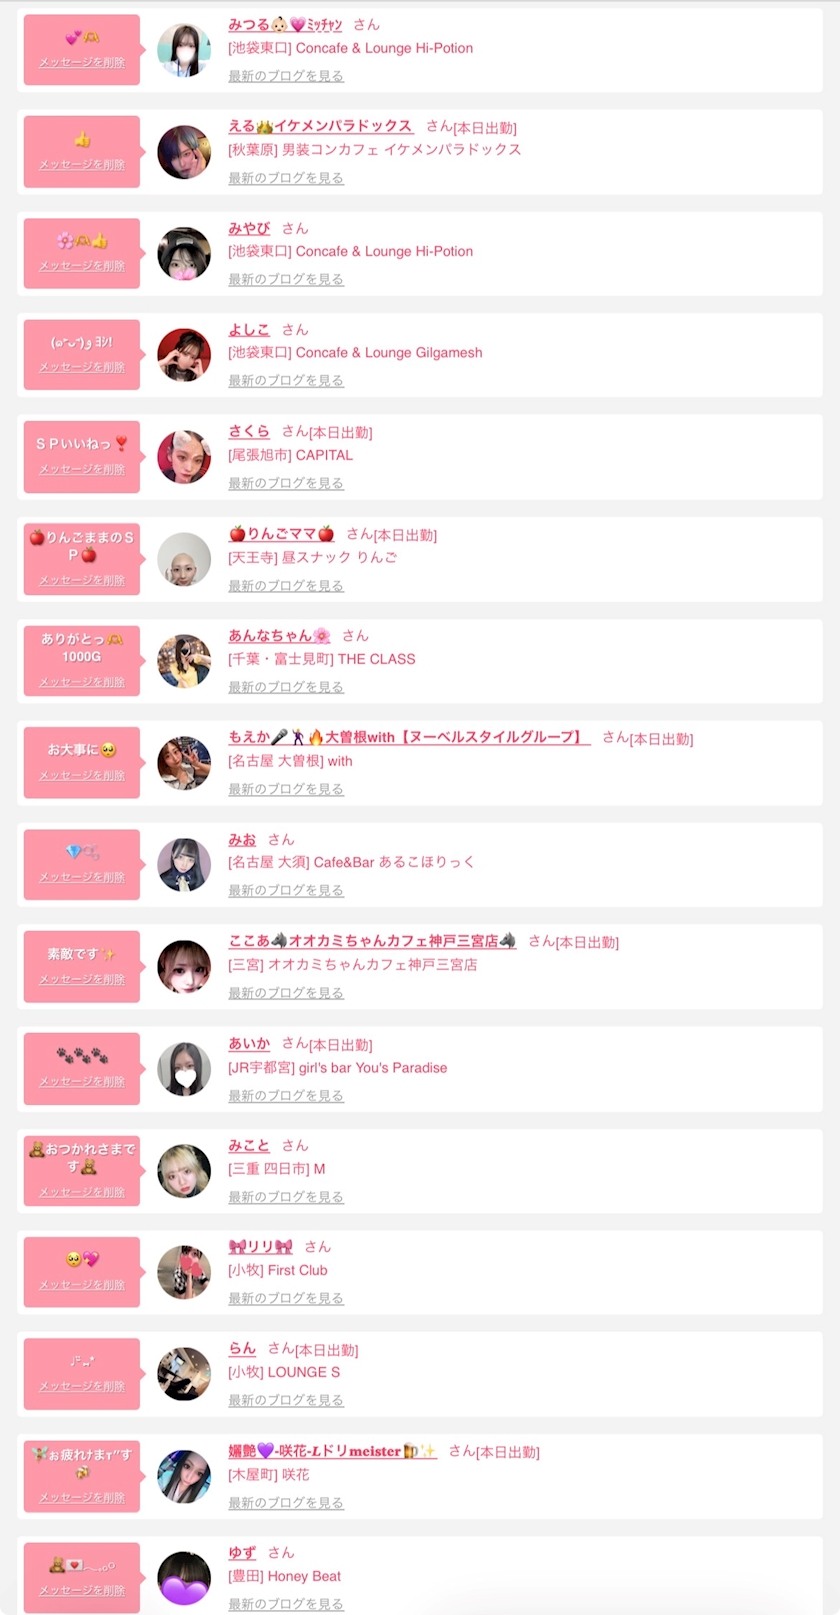The image size is (840, 1615).
Task: View リリ's latest blog
Action: tap(286, 1298)
